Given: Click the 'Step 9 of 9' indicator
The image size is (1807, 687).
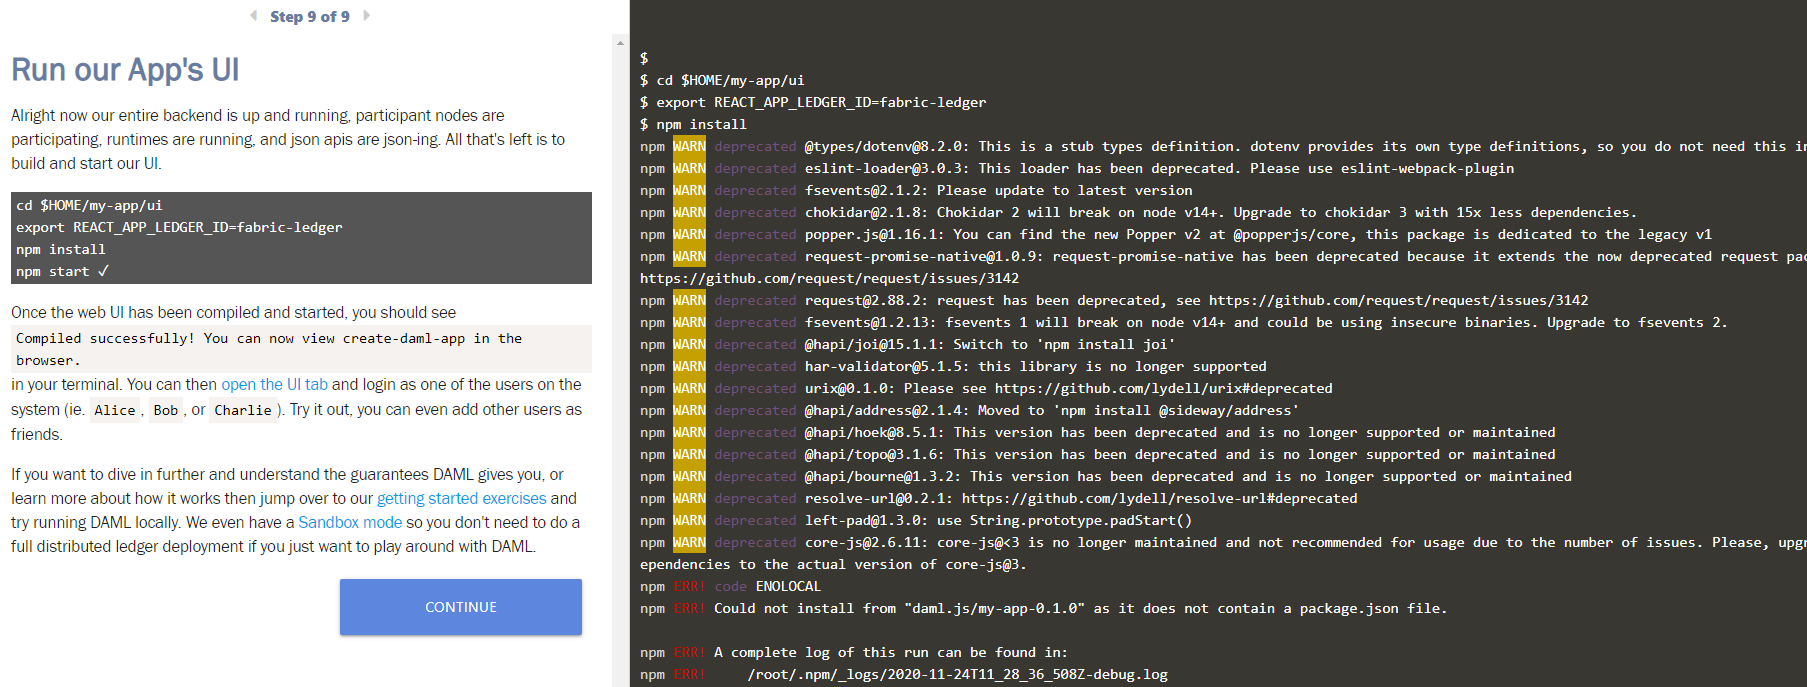Looking at the screenshot, I should pyautogui.click(x=310, y=17).
